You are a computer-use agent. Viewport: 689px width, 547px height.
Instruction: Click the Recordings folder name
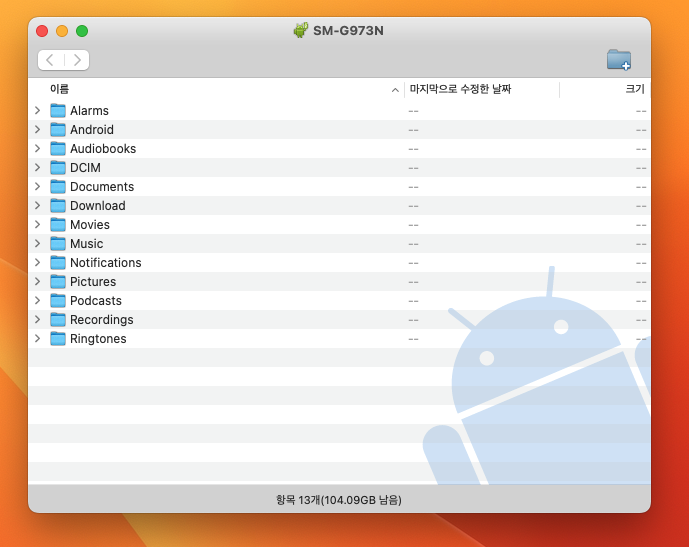pos(102,320)
